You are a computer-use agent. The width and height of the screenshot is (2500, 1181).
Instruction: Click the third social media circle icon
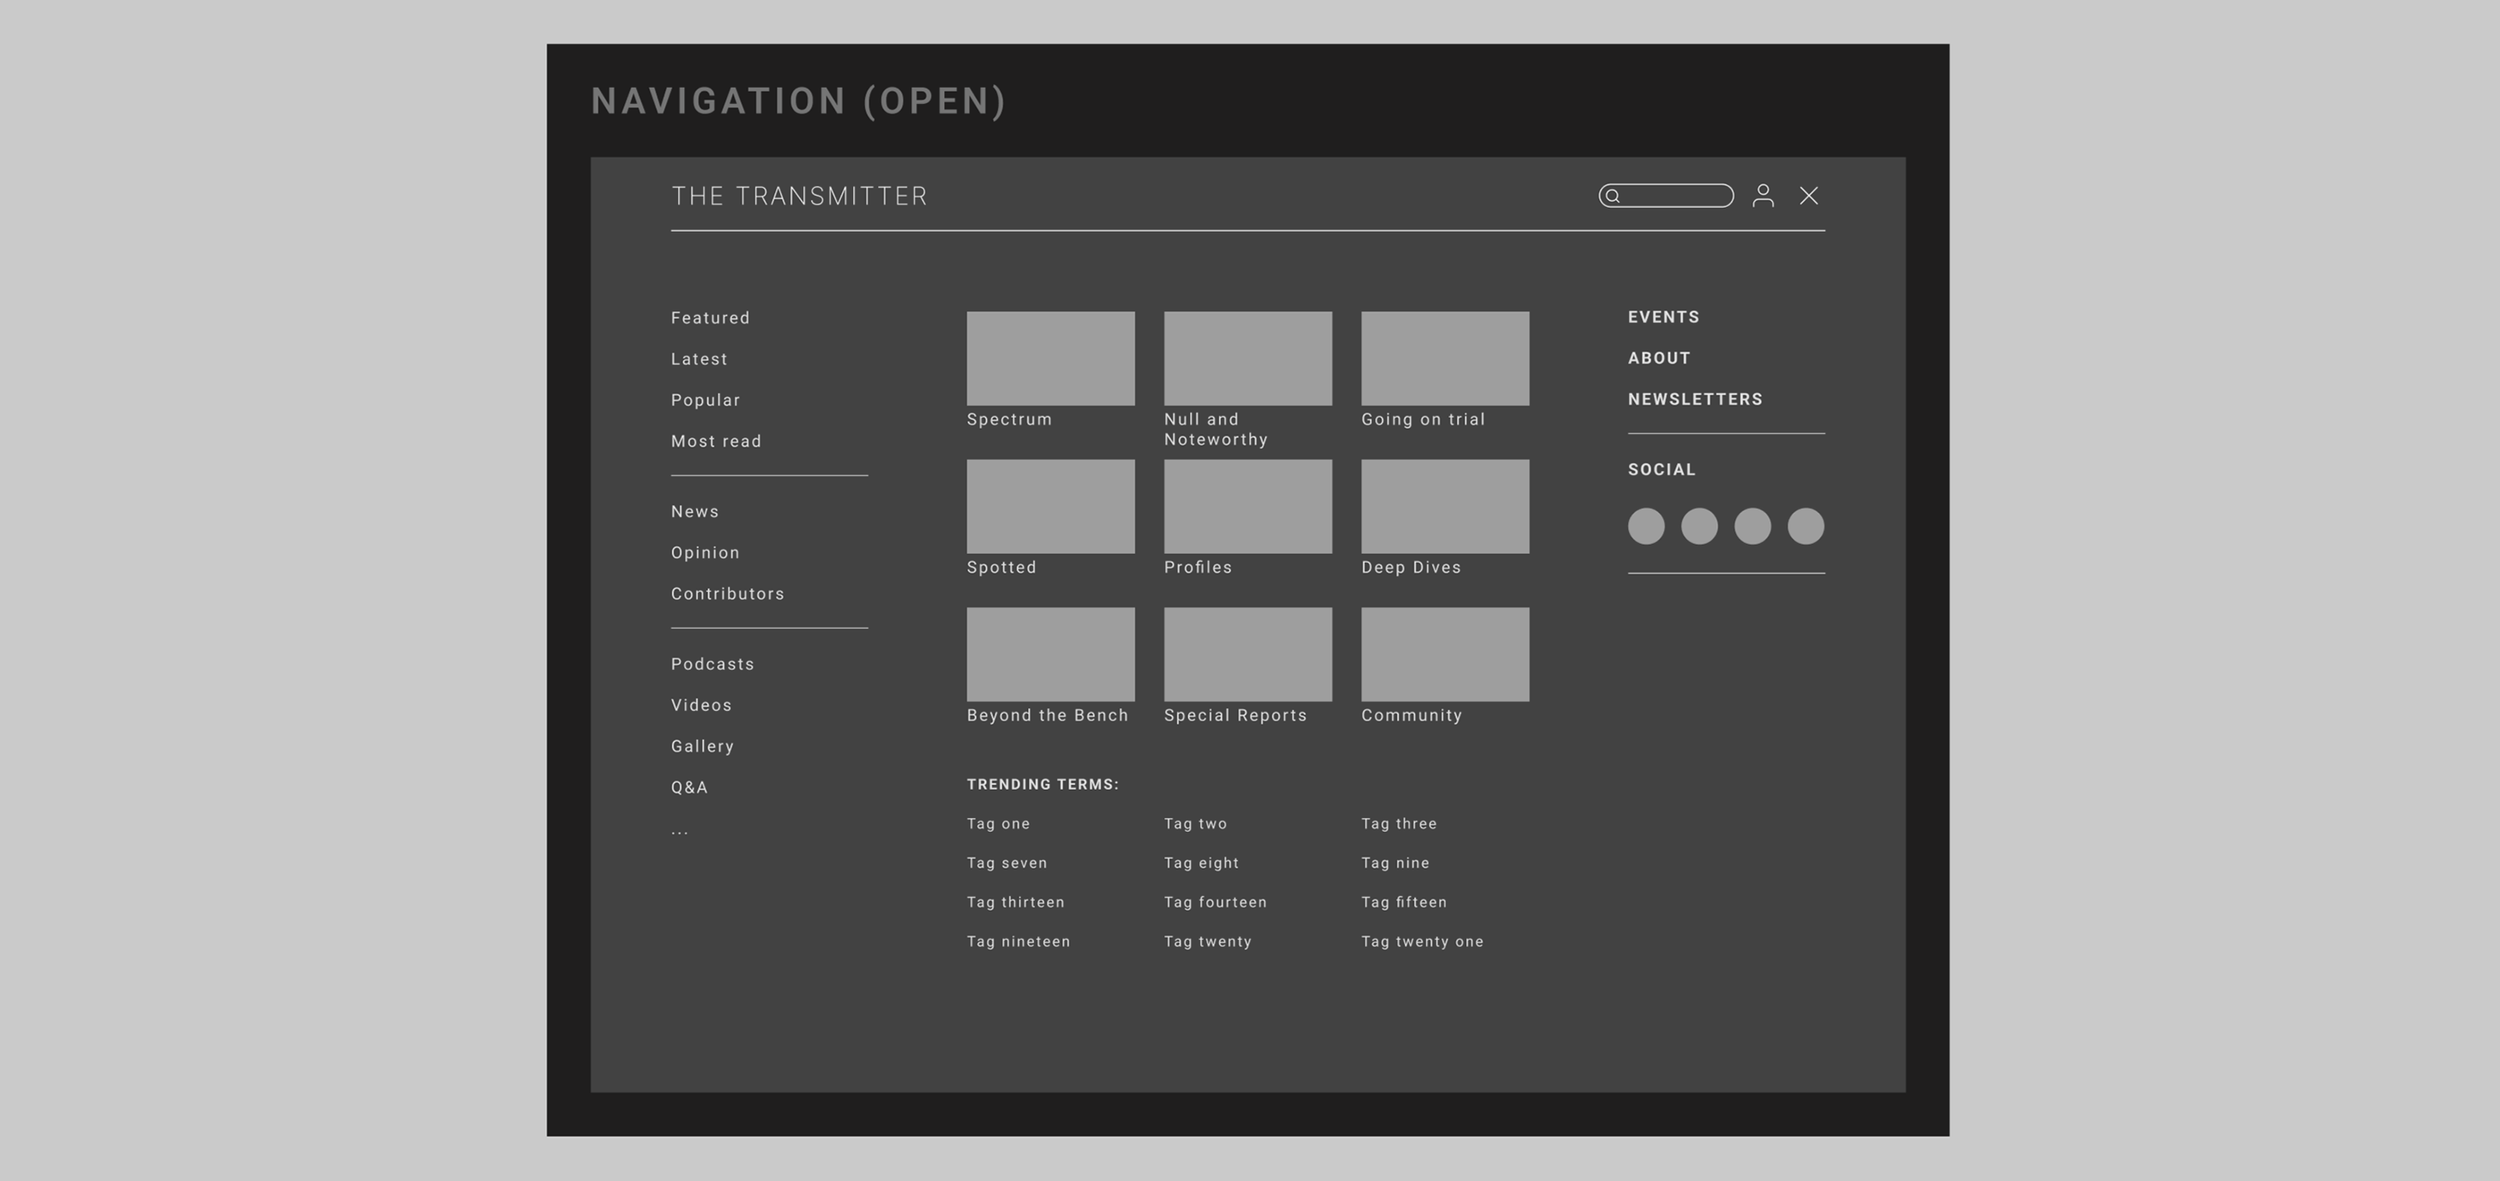(1752, 526)
